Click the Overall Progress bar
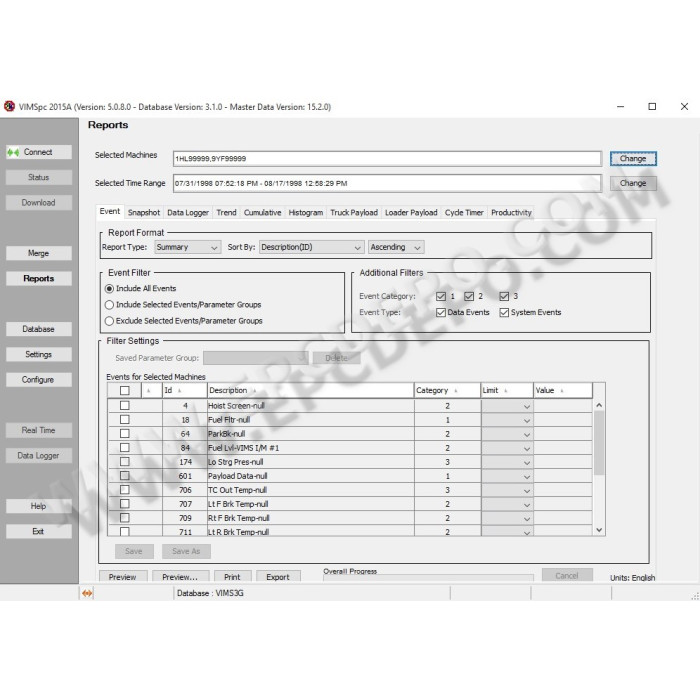 tap(428, 578)
